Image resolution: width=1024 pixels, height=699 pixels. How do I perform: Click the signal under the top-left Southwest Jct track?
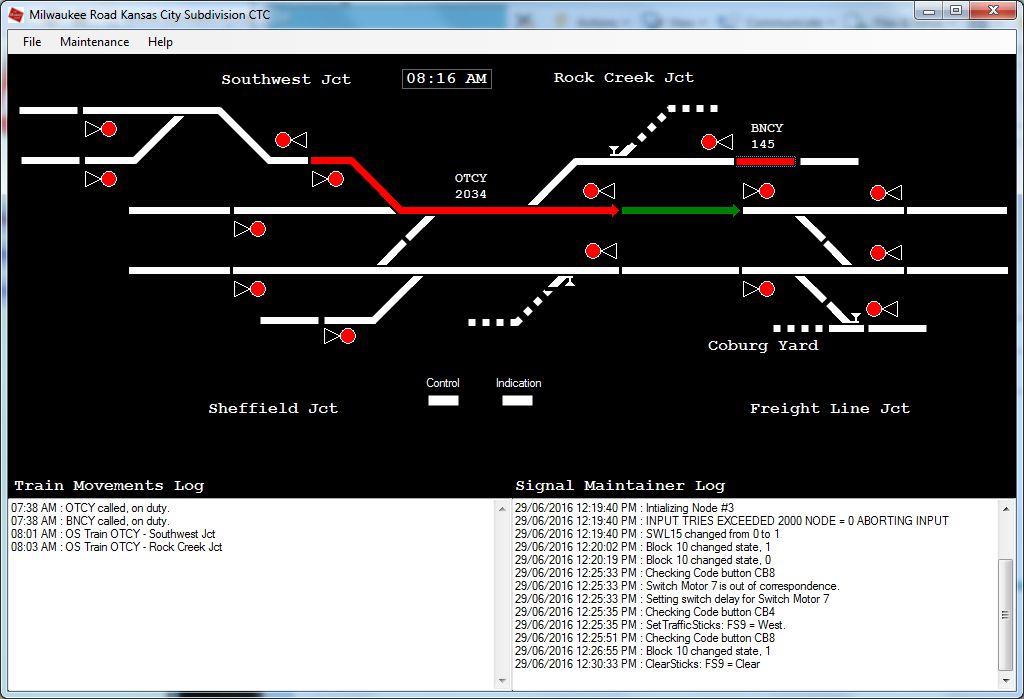[101, 129]
